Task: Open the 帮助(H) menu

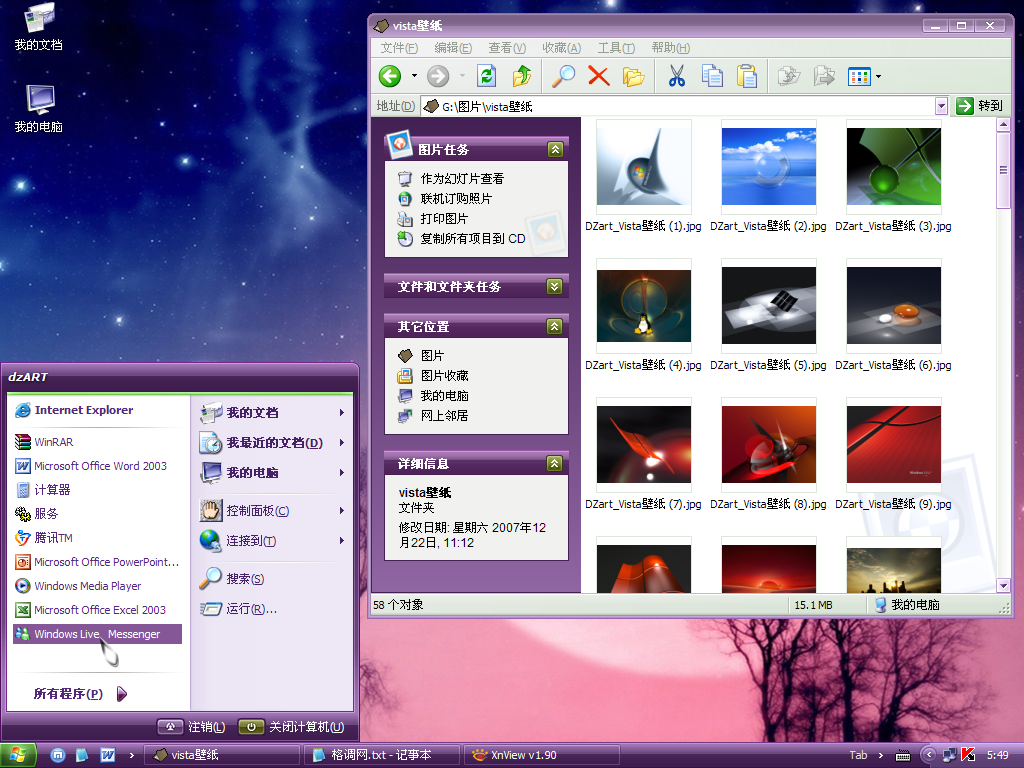Action: (x=671, y=48)
